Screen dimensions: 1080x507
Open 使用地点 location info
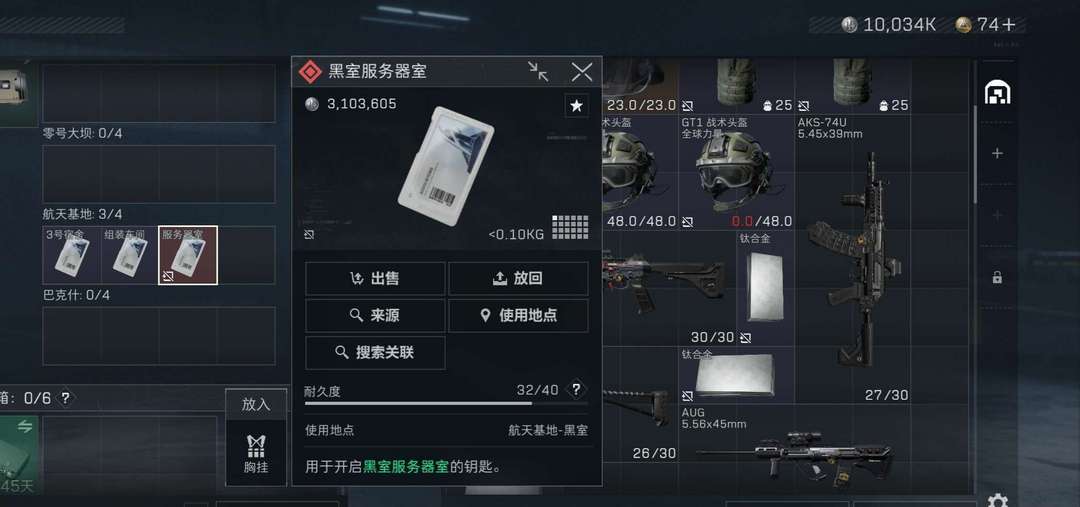(x=519, y=315)
